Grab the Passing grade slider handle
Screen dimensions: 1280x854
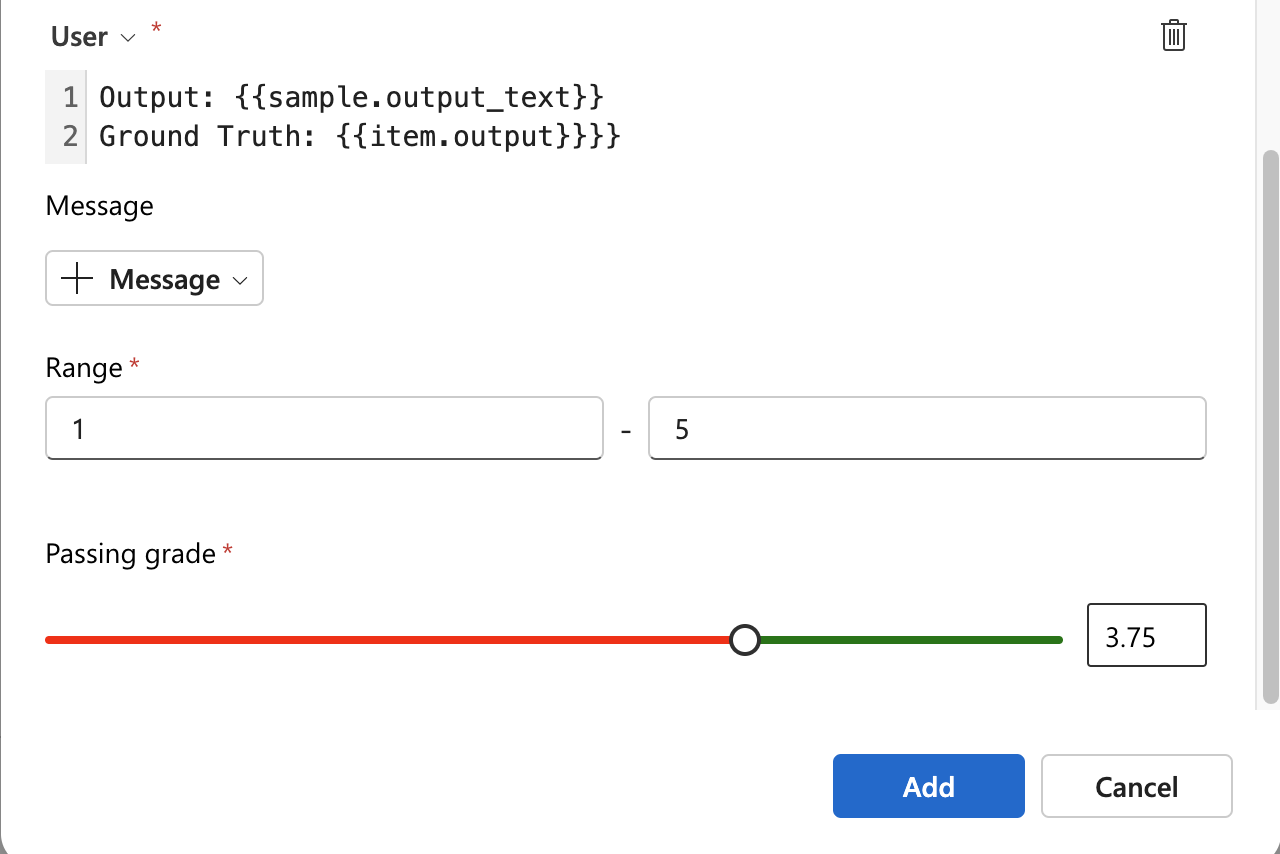[x=744, y=640]
